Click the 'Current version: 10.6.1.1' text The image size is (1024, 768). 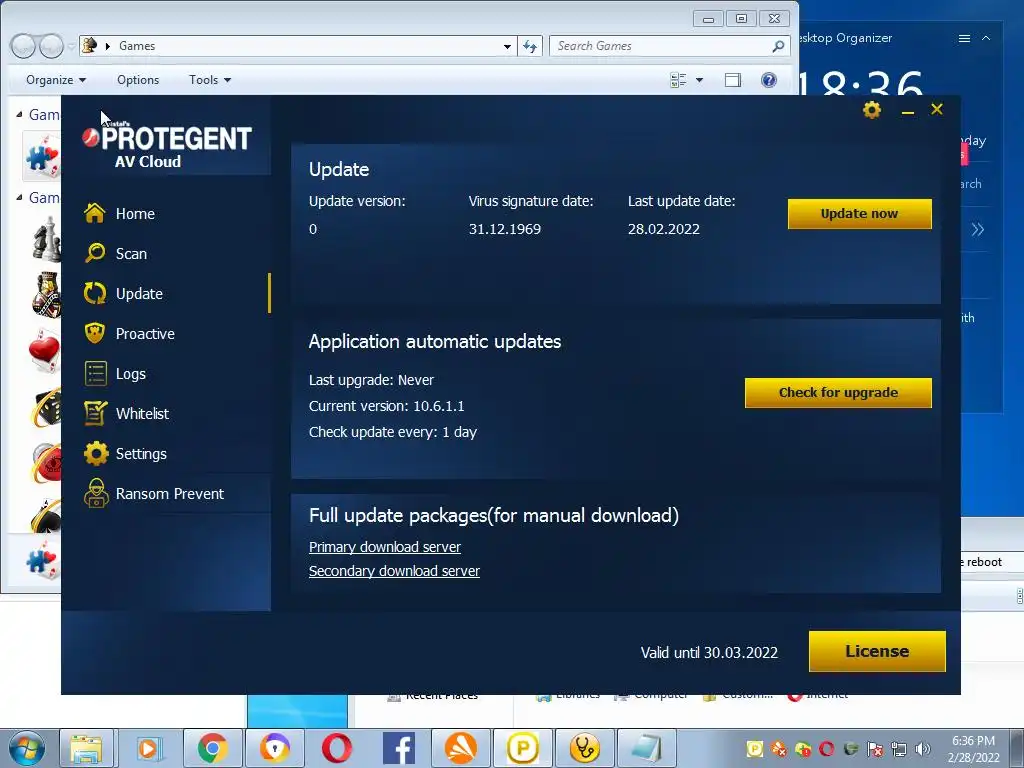tap(387, 406)
